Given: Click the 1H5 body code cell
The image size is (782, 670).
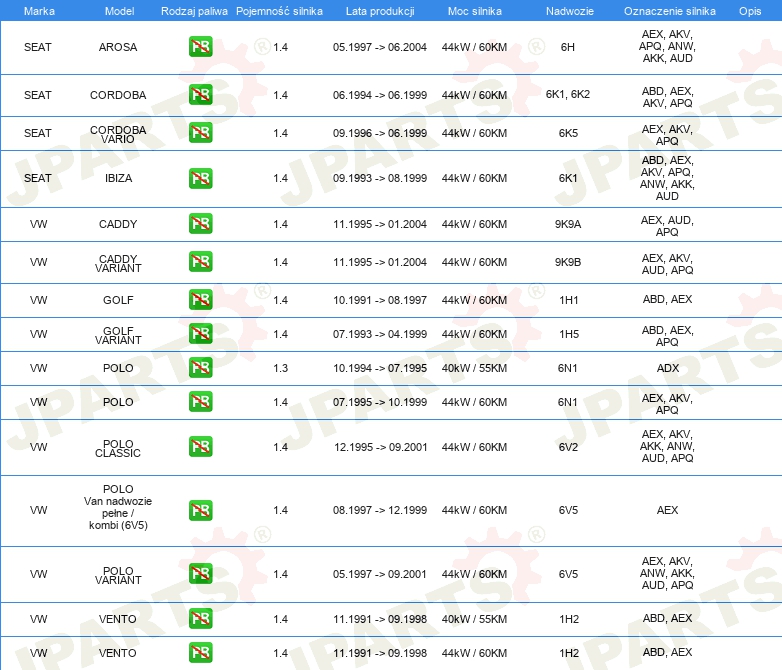Looking at the screenshot, I should point(569,334).
